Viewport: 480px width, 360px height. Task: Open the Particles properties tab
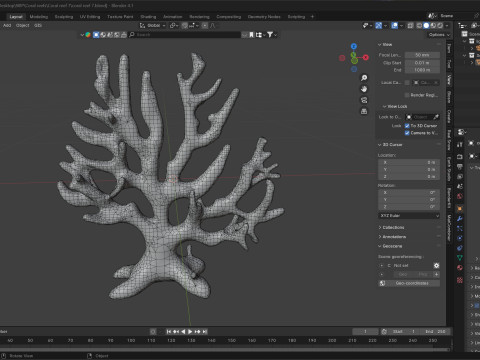(x=460, y=228)
